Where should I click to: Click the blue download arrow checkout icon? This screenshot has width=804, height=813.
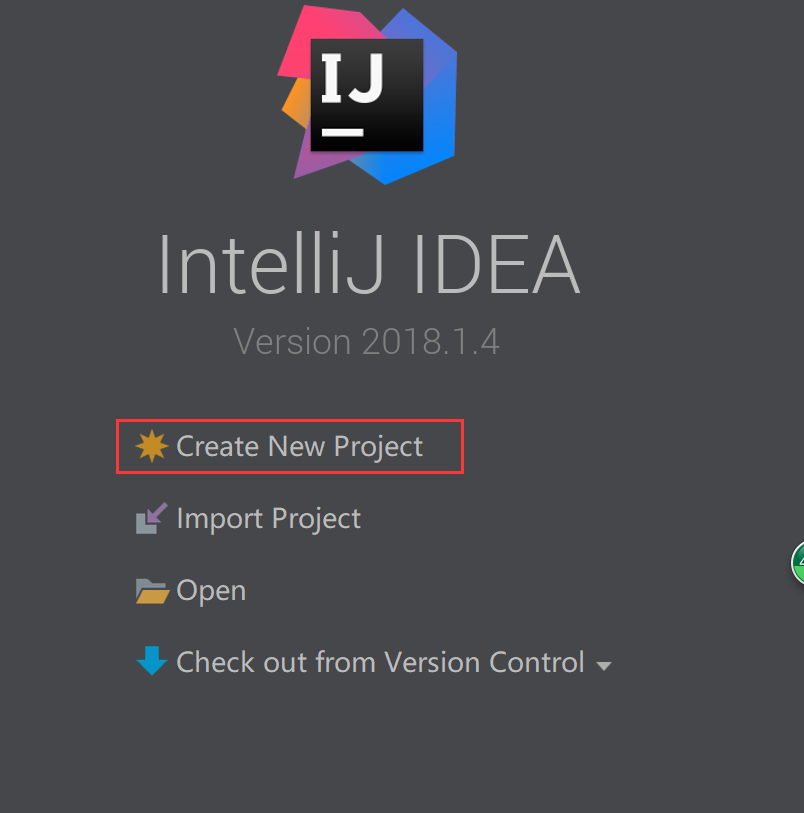(151, 661)
